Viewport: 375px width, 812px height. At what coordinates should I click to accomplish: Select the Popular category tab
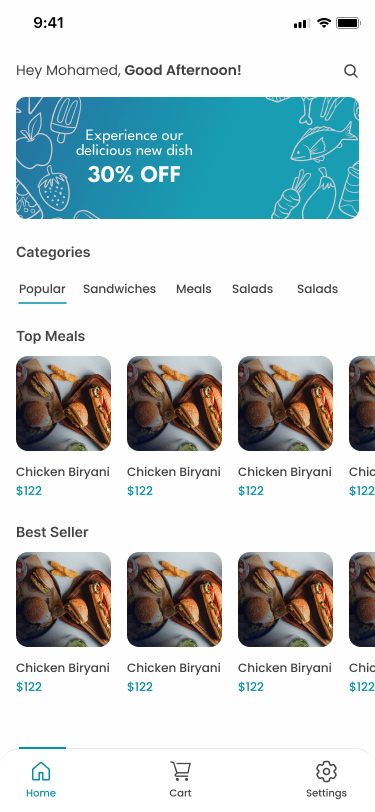(42, 289)
